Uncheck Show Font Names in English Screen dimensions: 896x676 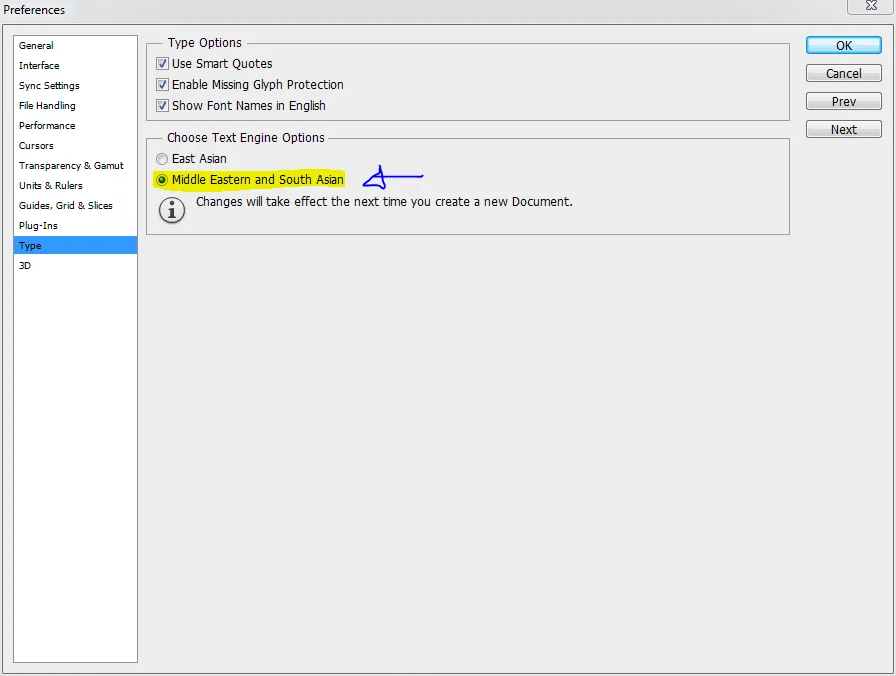pyautogui.click(x=163, y=106)
